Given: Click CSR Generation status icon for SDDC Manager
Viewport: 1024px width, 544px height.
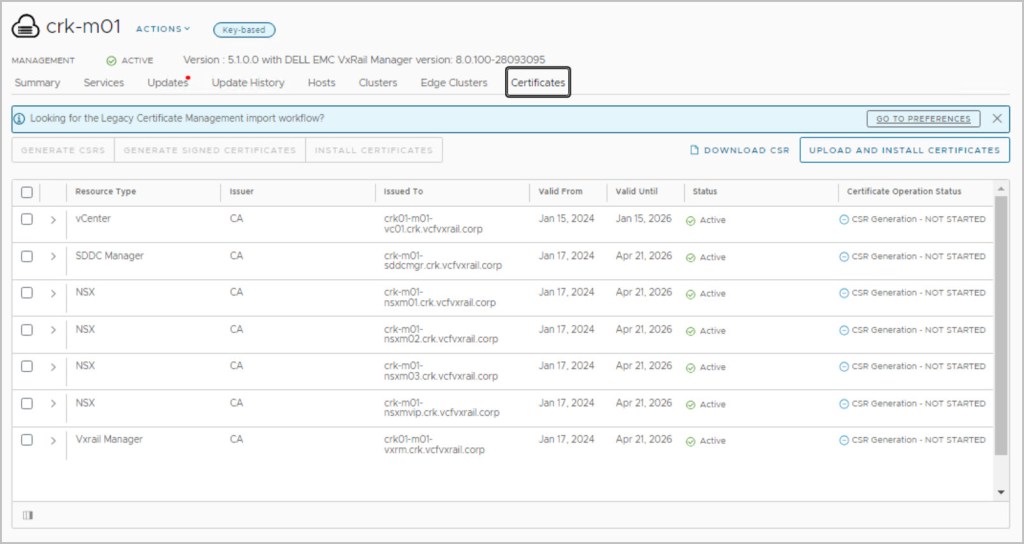Looking at the screenshot, I should [x=844, y=257].
